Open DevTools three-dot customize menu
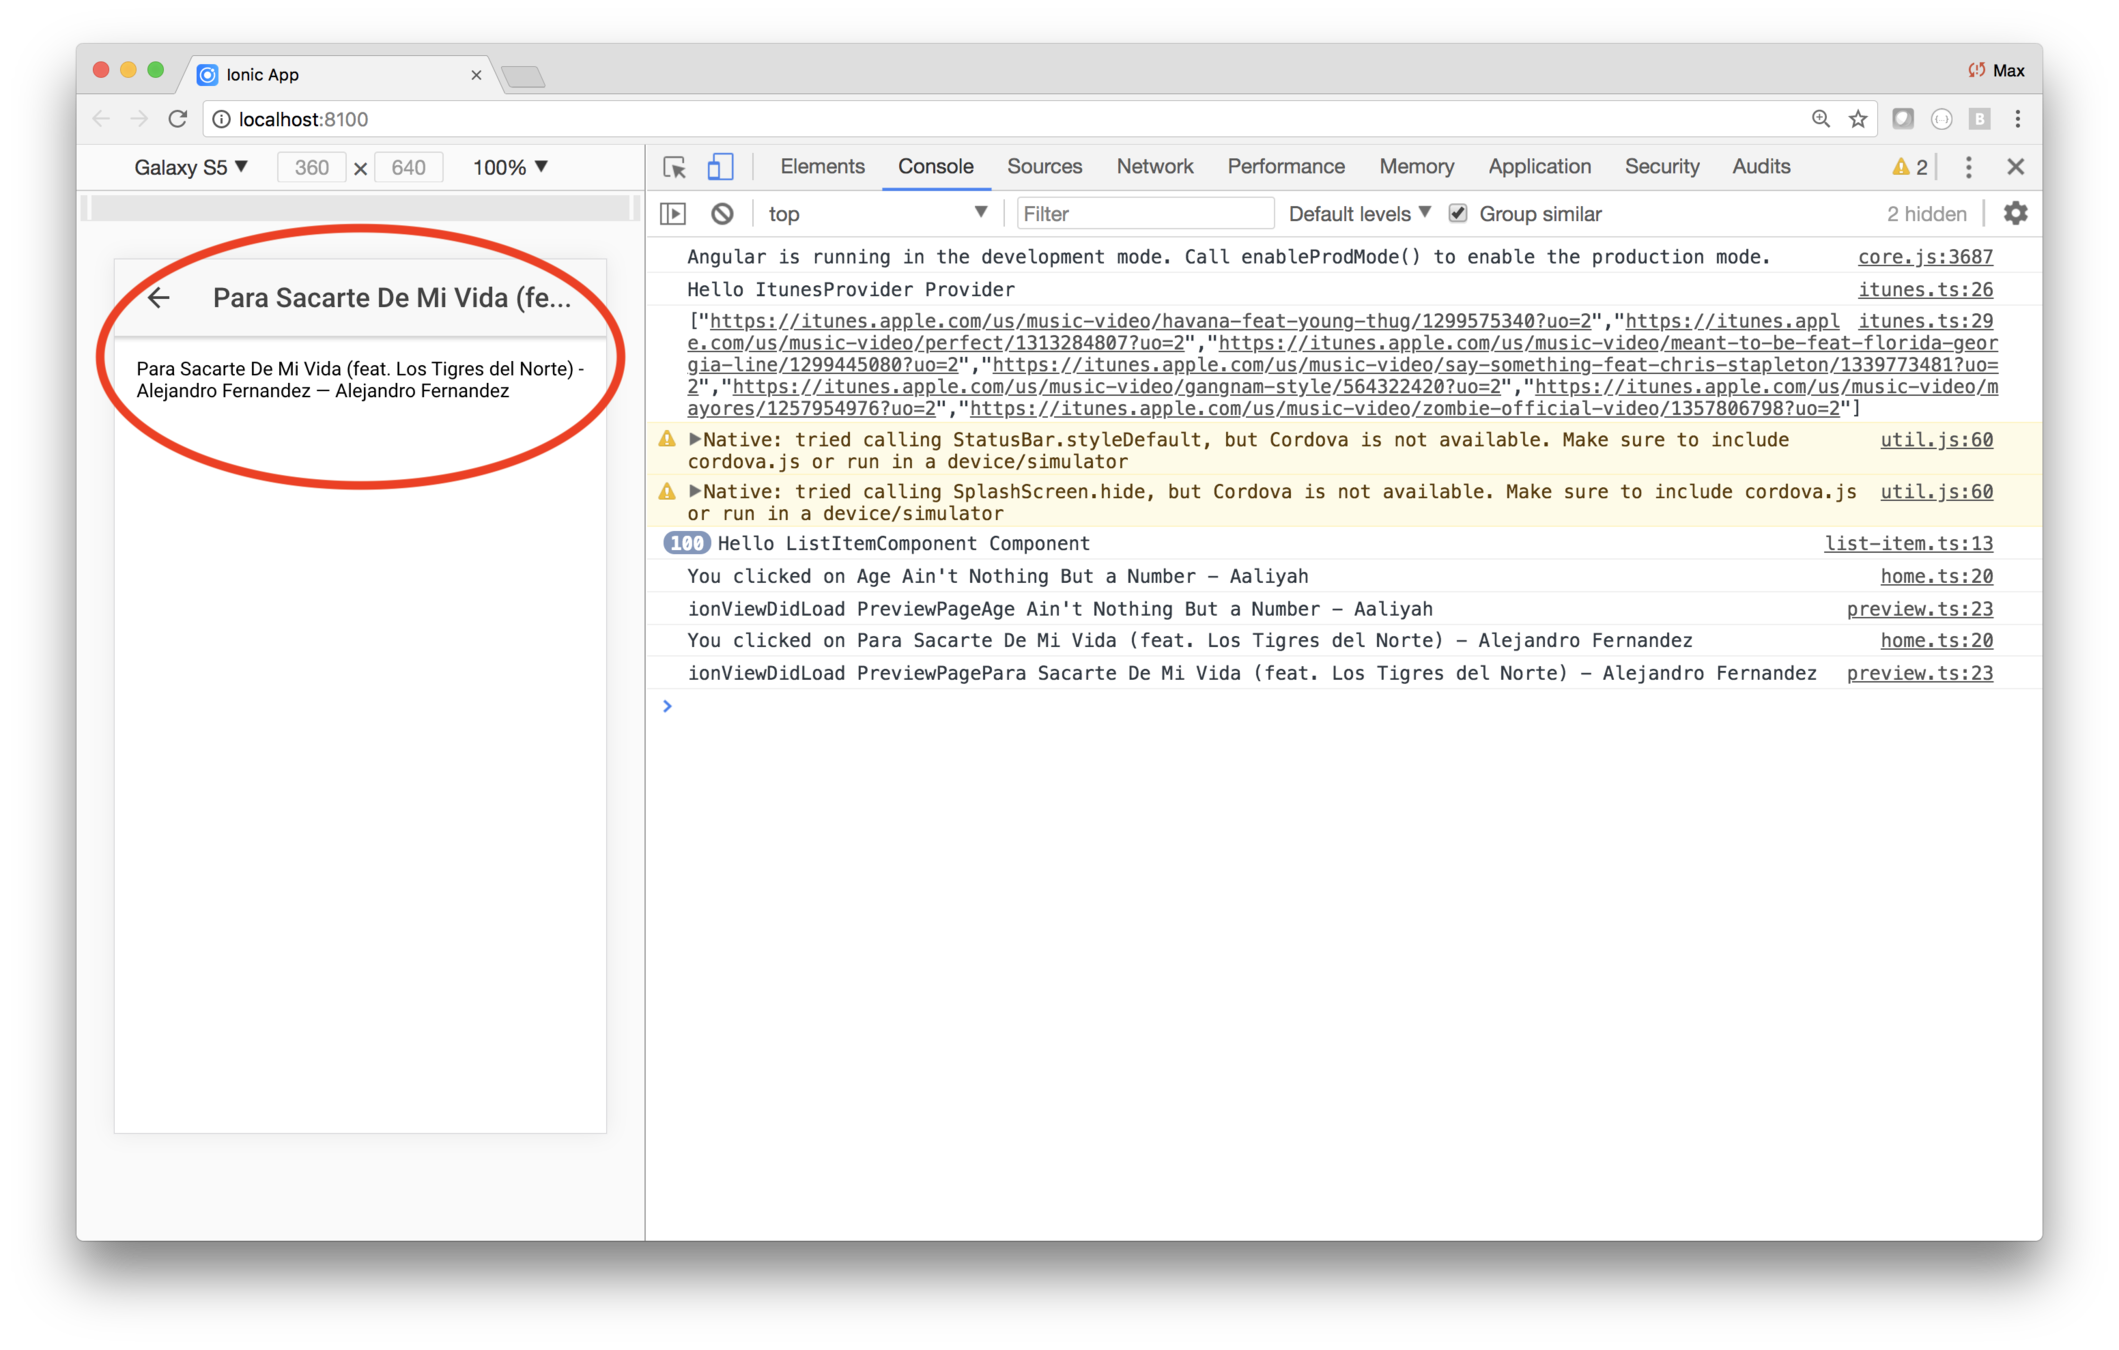 click(1968, 167)
